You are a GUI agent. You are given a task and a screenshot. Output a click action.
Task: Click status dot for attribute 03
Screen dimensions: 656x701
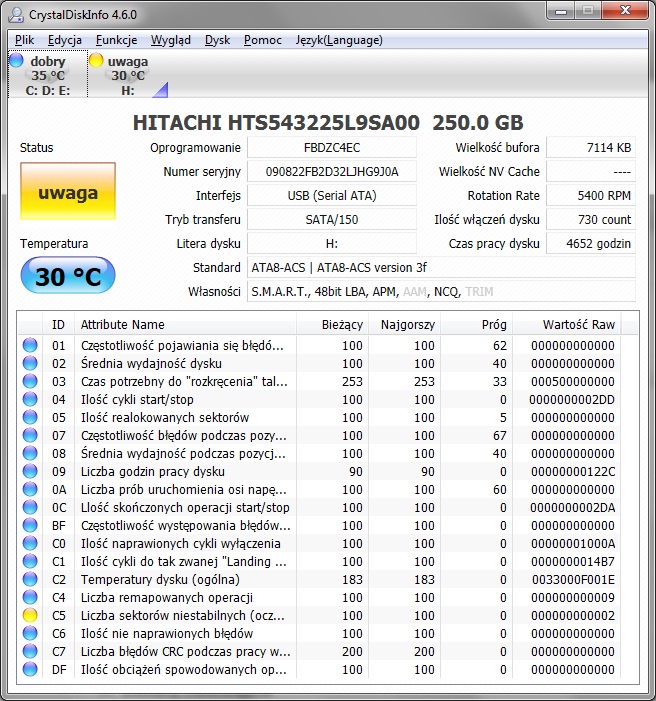(30, 381)
